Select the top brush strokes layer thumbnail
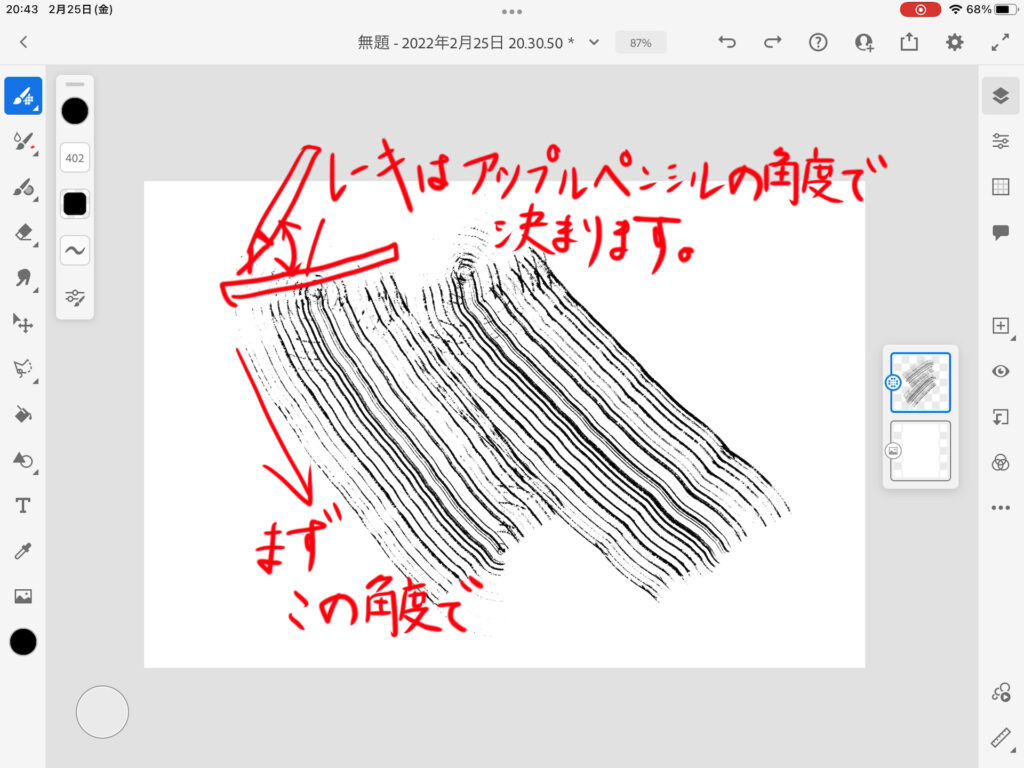This screenshot has height=768, width=1024. pos(920,382)
